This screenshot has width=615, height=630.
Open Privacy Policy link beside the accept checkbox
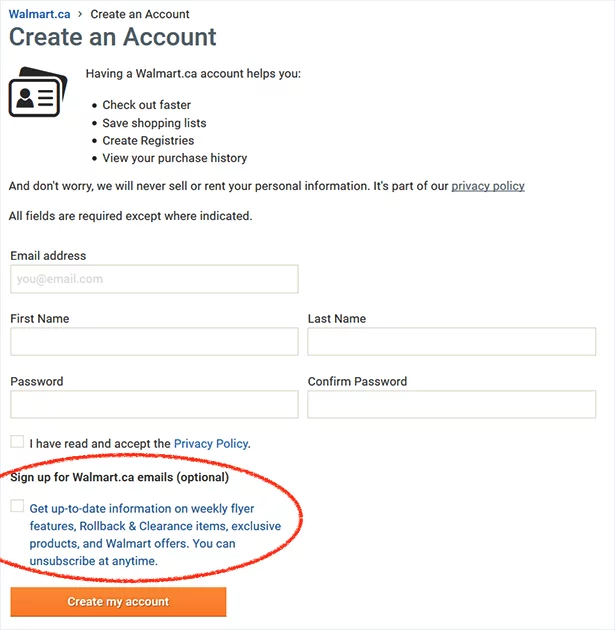pos(211,443)
